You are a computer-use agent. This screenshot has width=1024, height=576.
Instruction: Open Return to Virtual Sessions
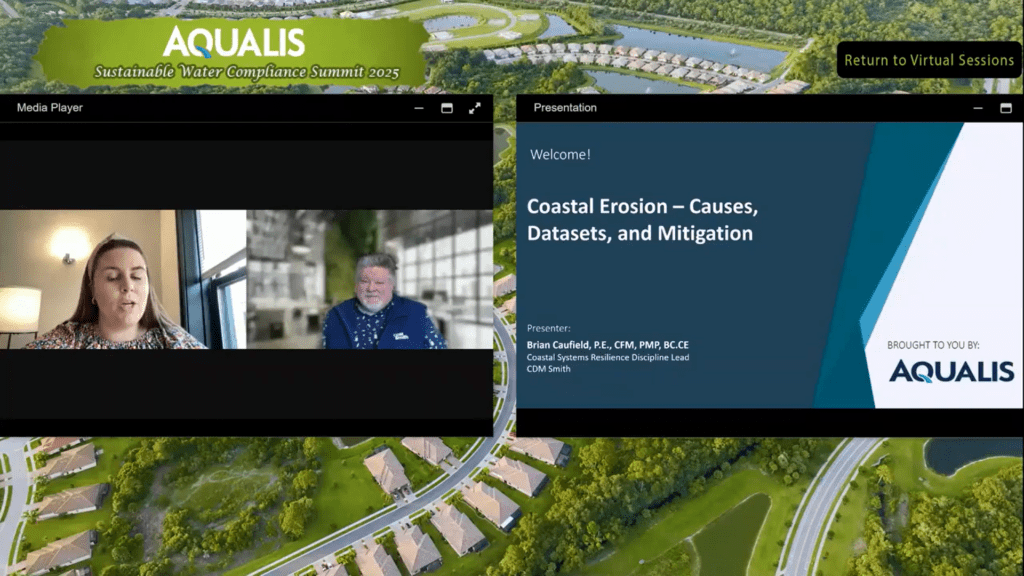point(929,60)
